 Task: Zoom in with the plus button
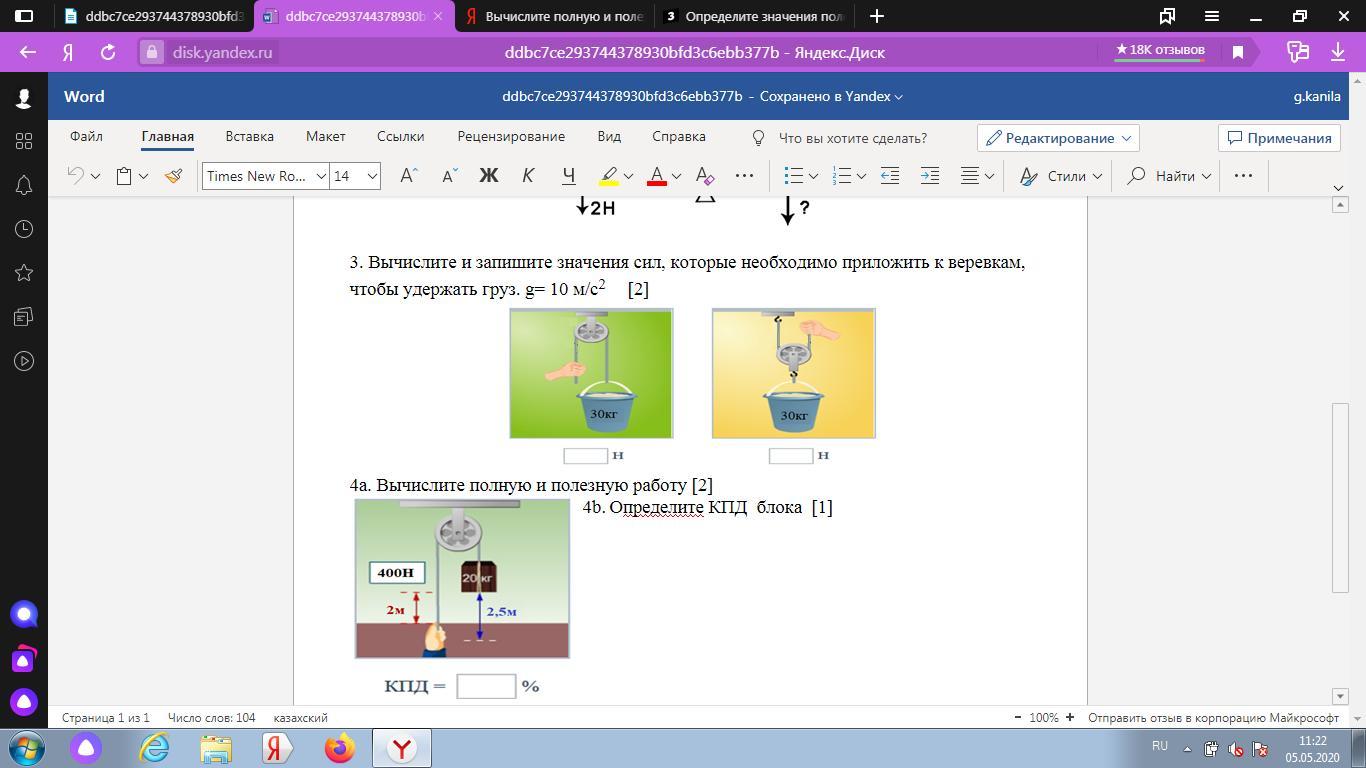pos(1069,718)
